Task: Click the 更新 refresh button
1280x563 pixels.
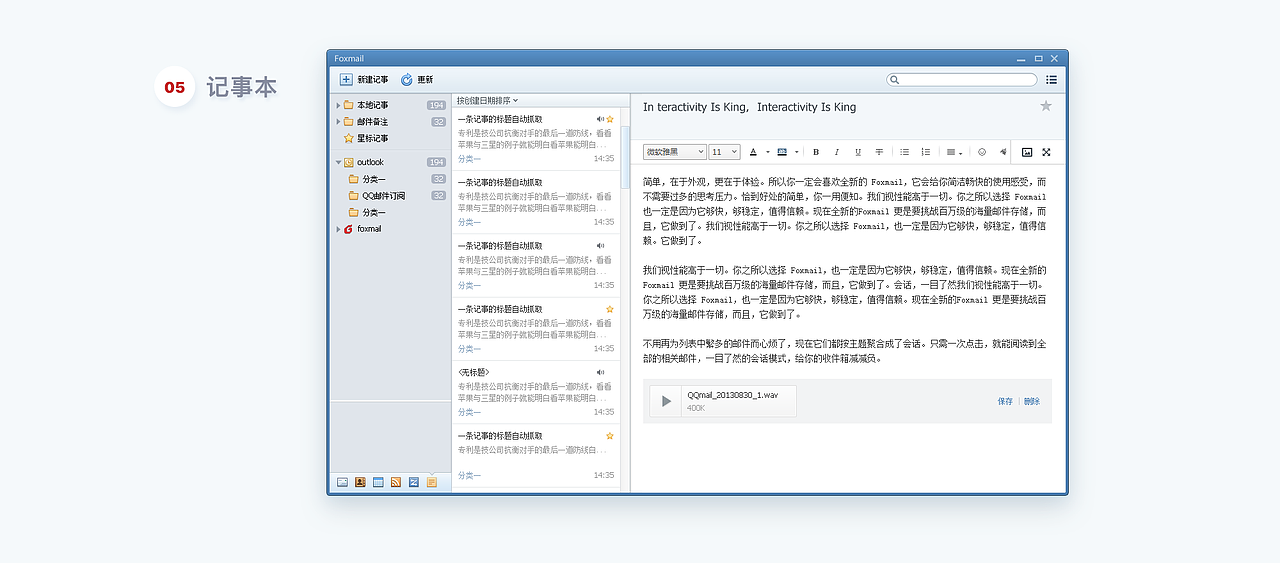Action: point(417,80)
